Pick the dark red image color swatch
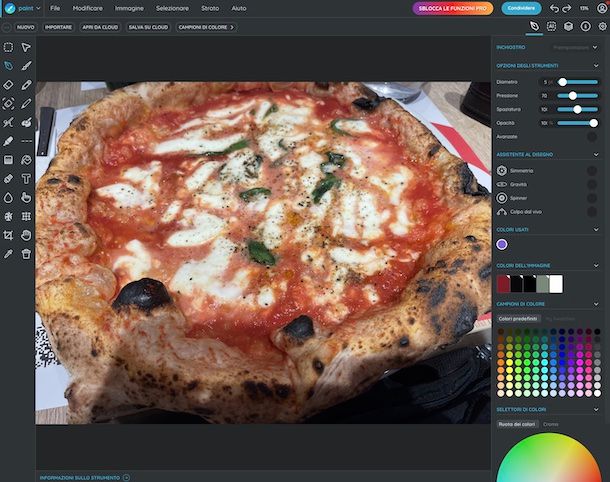Viewport: 610px width, 482px height. (x=503, y=284)
